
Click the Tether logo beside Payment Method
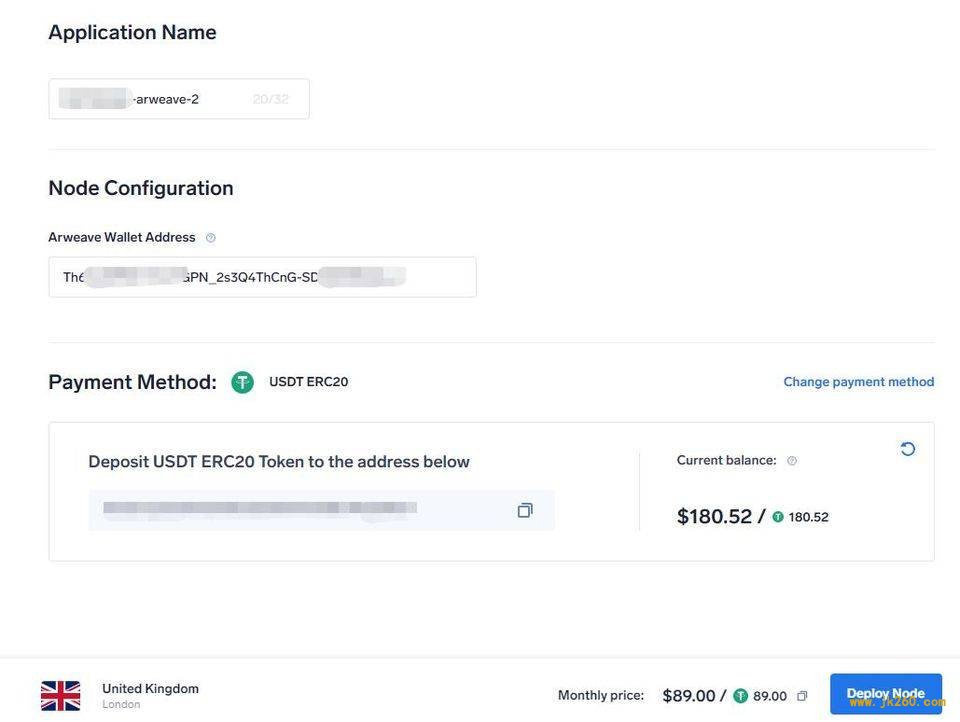click(242, 382)
